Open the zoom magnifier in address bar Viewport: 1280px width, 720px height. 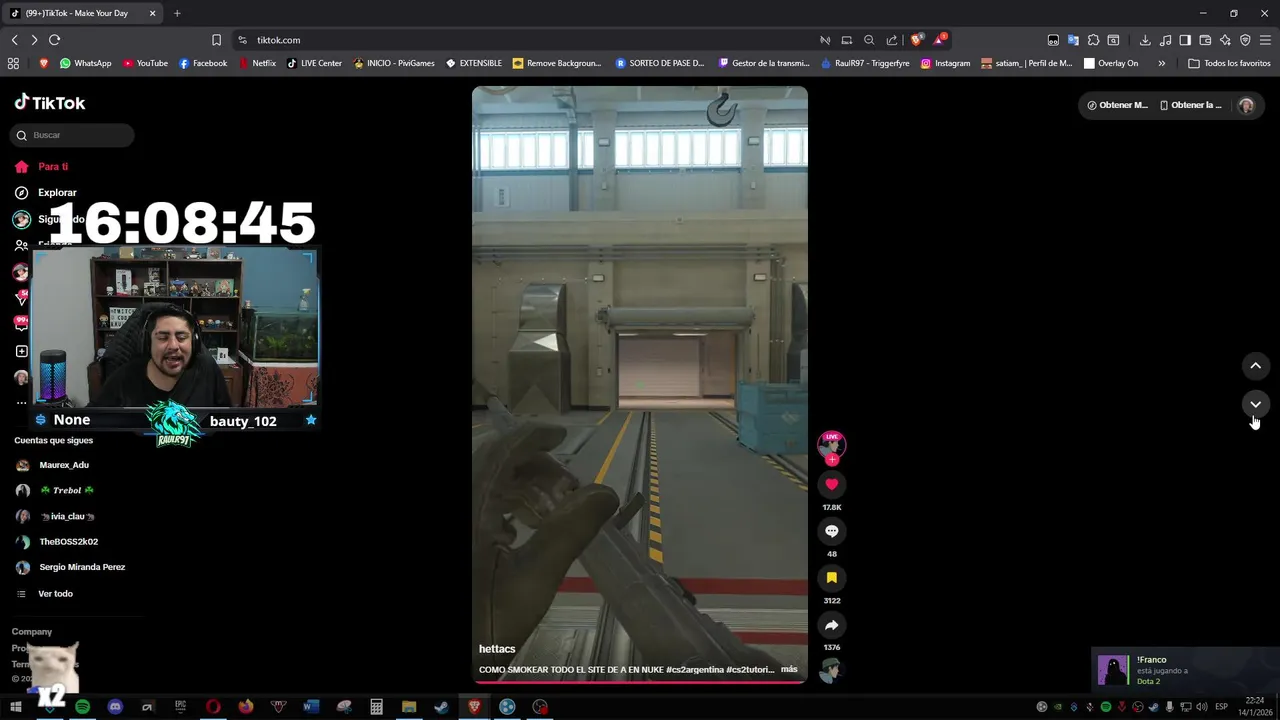pyautogui.click(x=869, y=40)
